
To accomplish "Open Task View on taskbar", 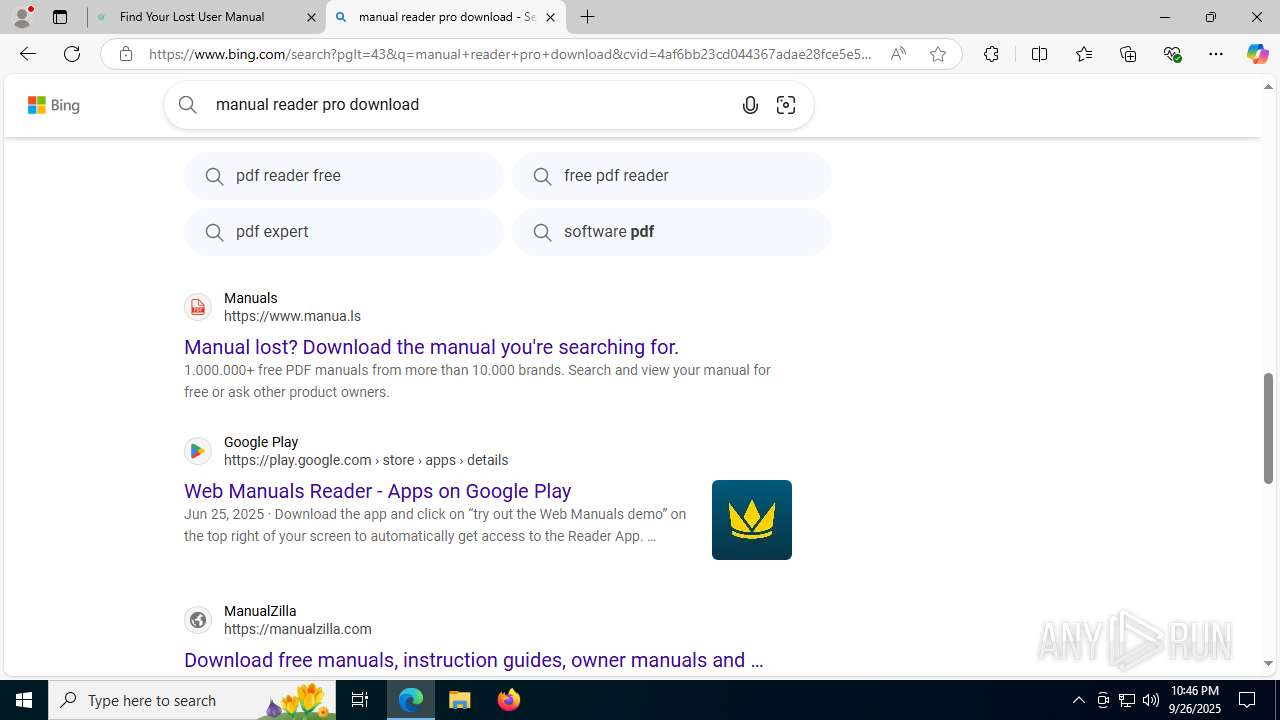I will pyautogui.click(x=360, y=700).
